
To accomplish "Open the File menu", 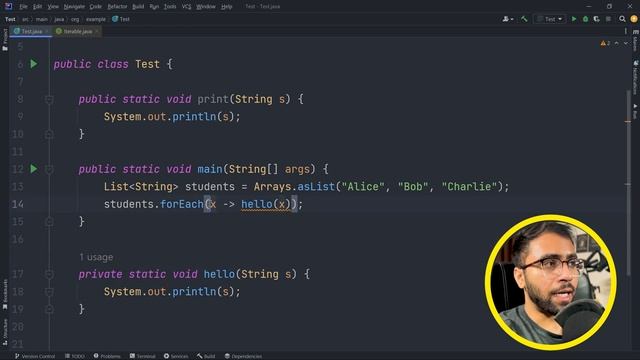I will pos(23,7).
